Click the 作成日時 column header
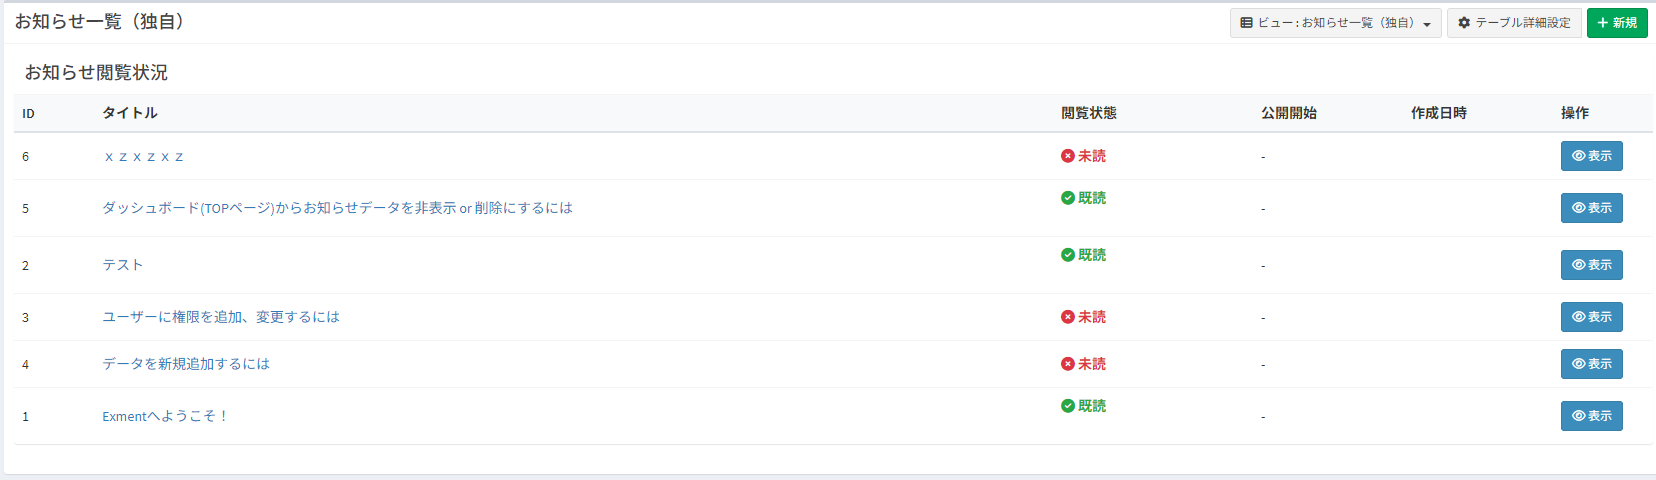The image size is (1656, 480). (1438, 113)
